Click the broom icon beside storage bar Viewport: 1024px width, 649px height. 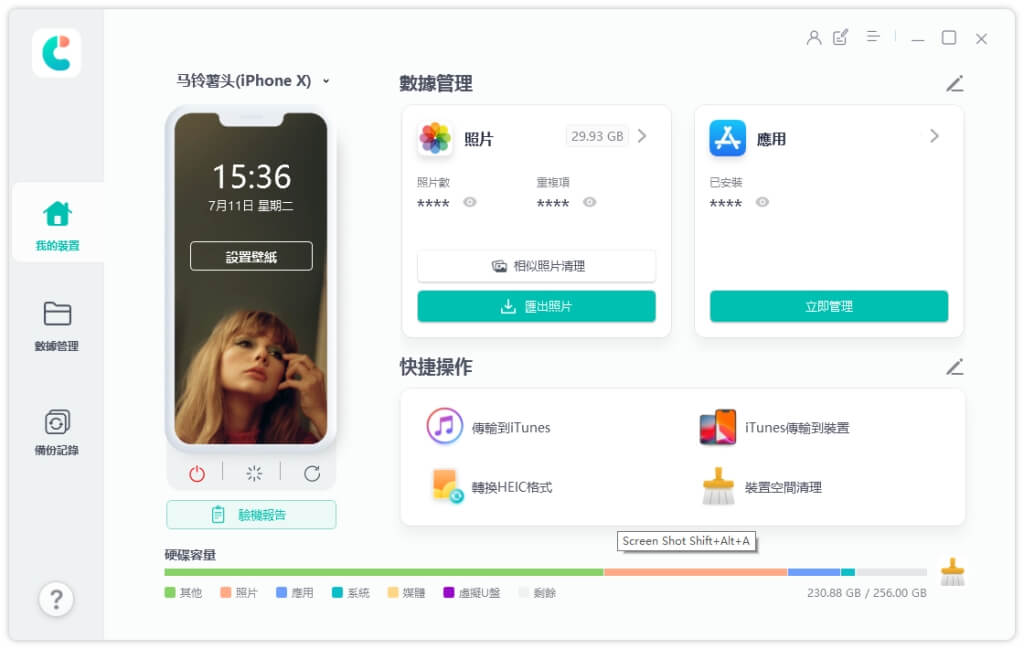point(952,572)
